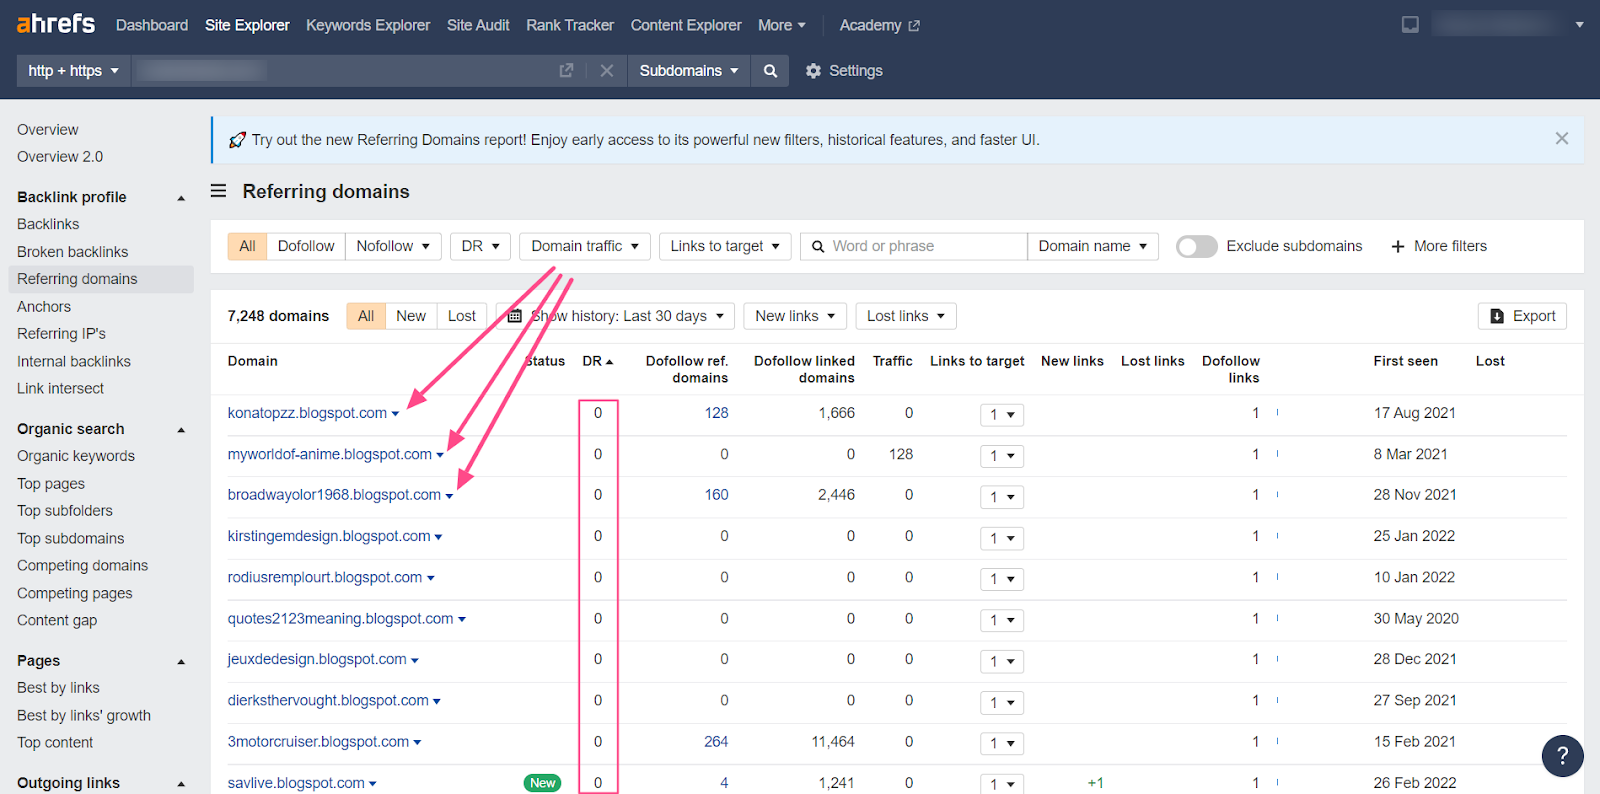Sort by DR column header
The height and width of the screenshot is (794, 1600).
598,361
